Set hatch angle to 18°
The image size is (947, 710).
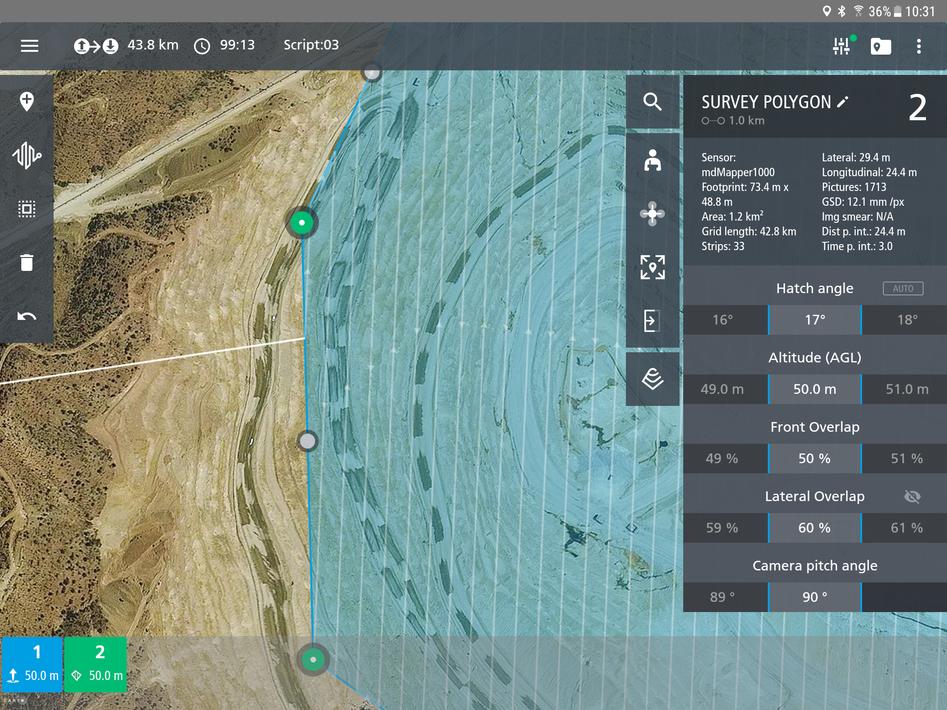pos(905,320)
